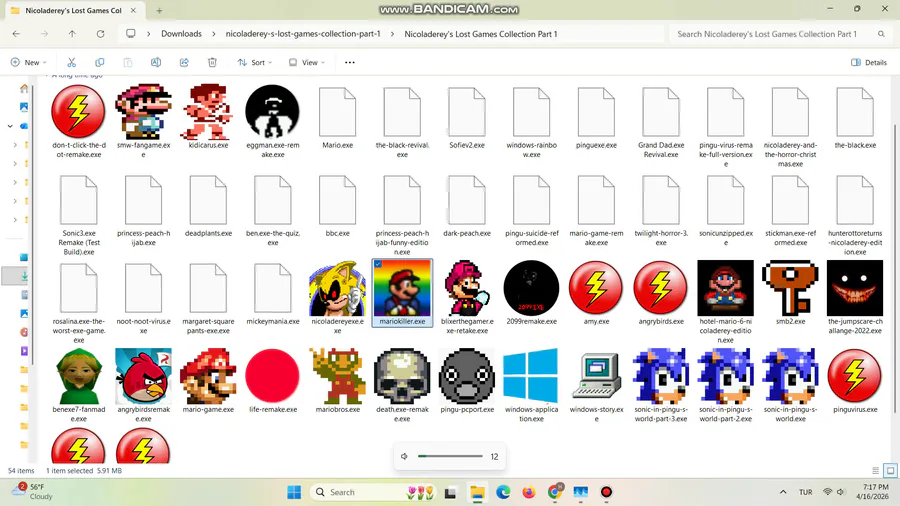The width and height of the screenshot is (900, 506).
Task: Select benexe7-fanmade.exe file icon
Action: point(79,376)
